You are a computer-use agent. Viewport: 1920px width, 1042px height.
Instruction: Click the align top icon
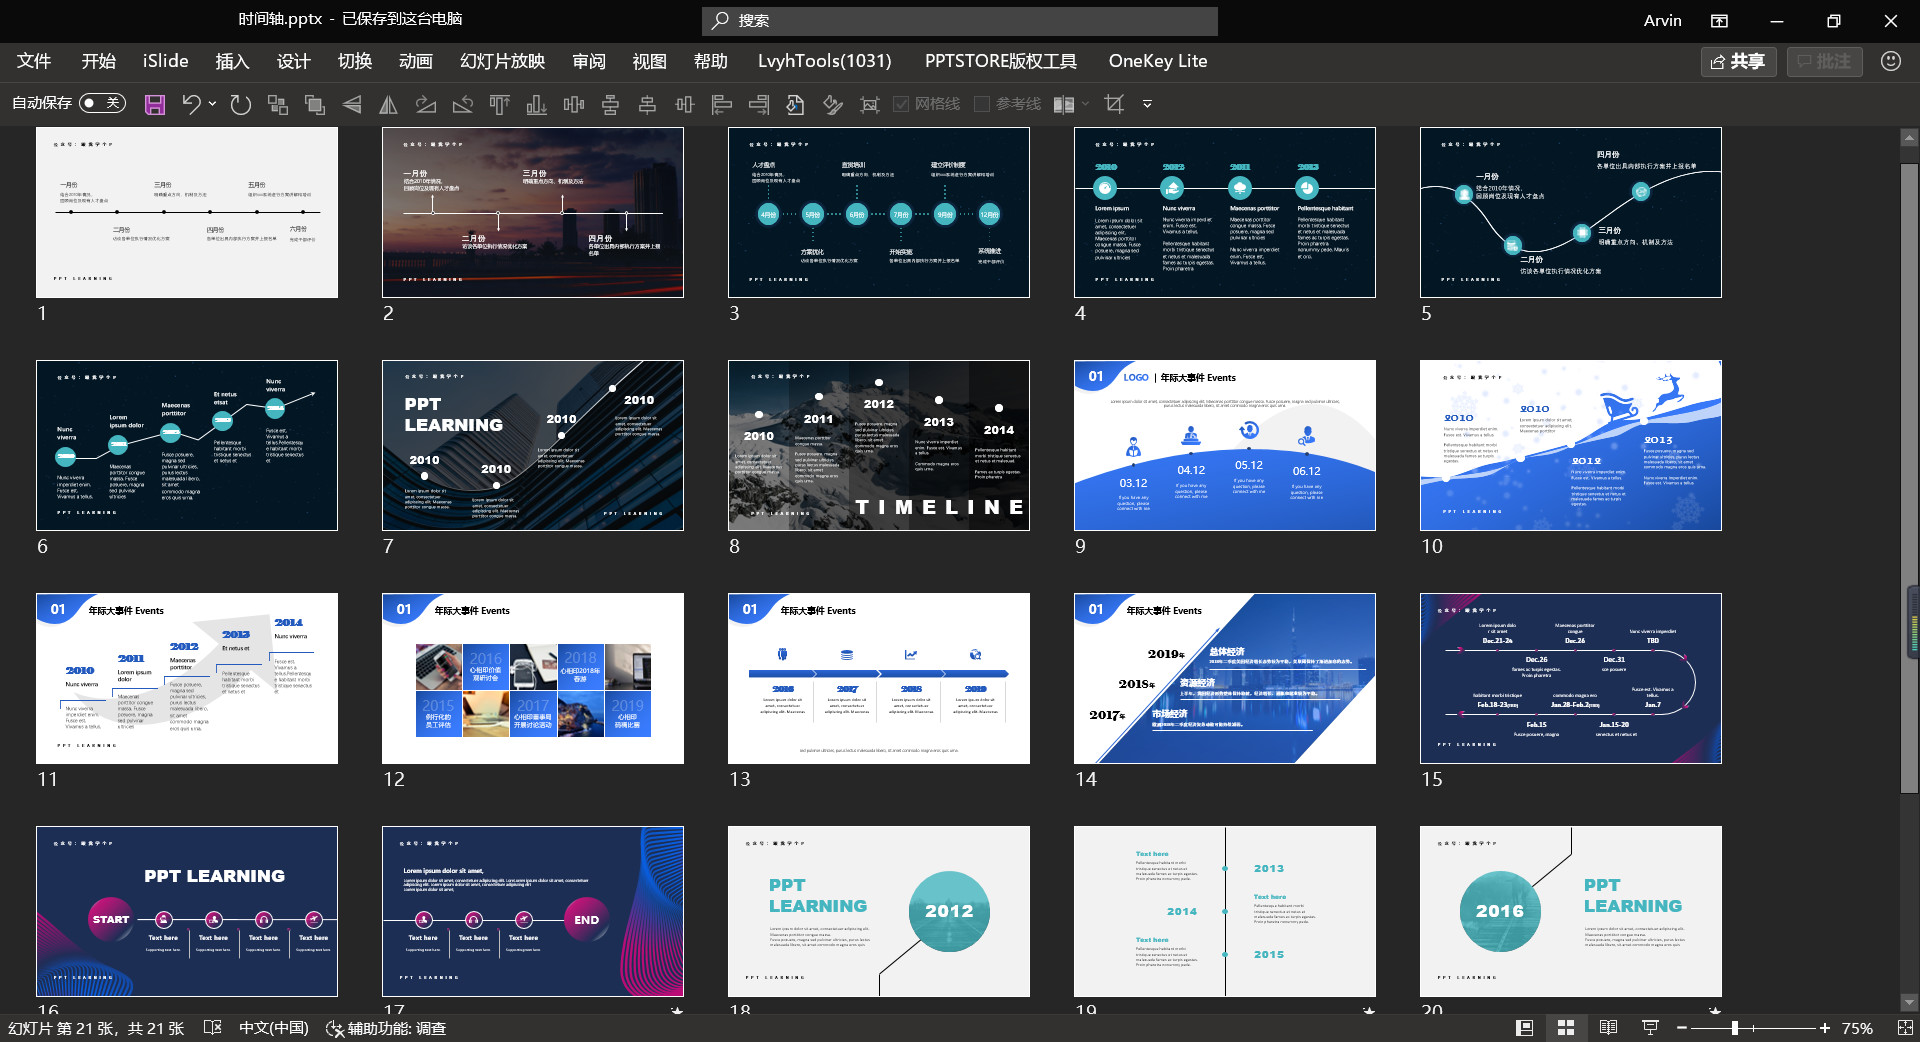coord(500,104)
